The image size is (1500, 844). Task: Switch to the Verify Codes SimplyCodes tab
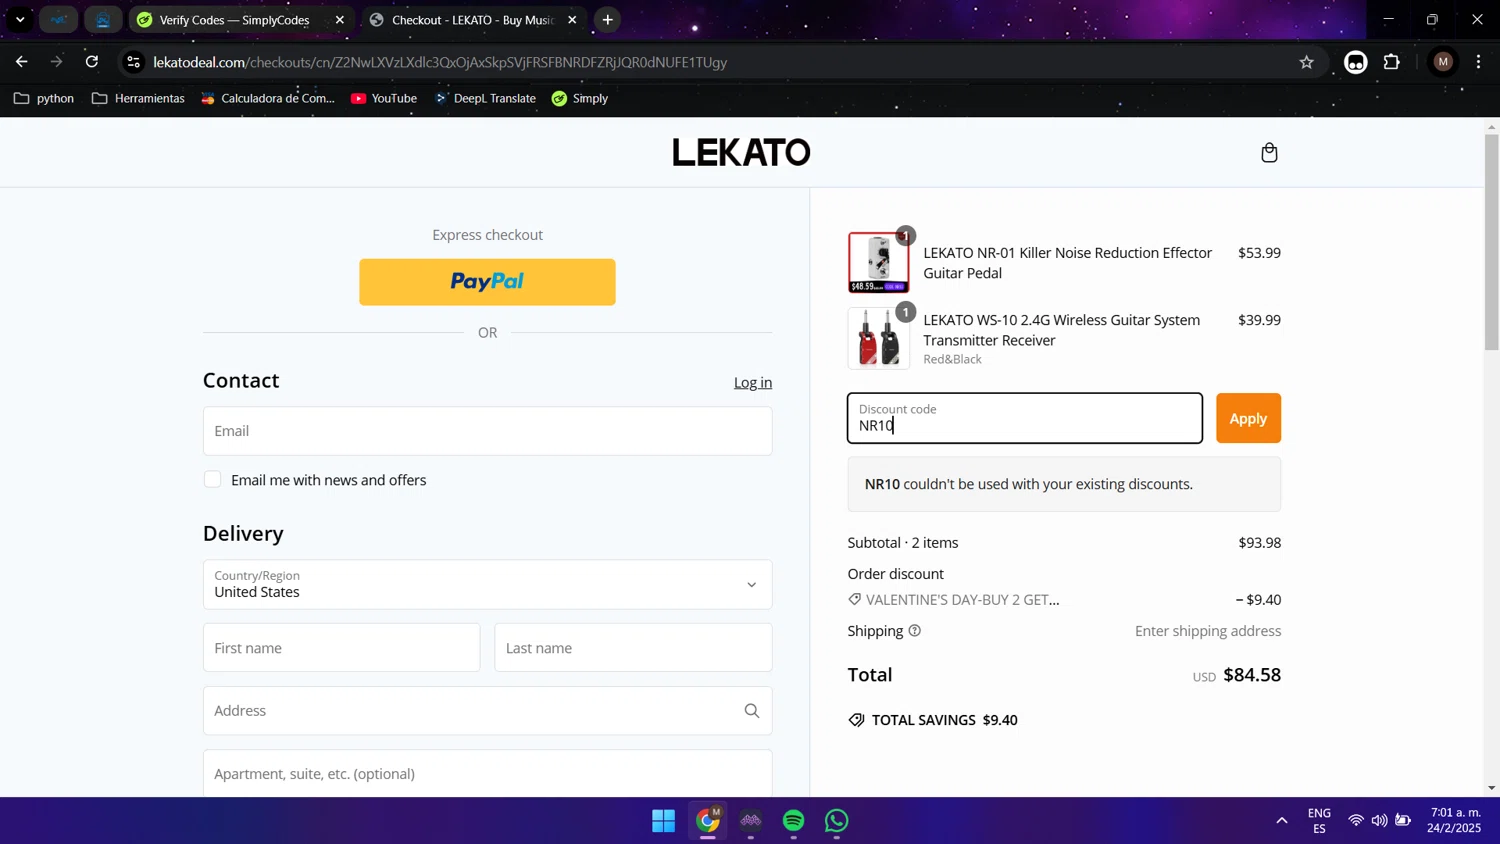(240, 20)
